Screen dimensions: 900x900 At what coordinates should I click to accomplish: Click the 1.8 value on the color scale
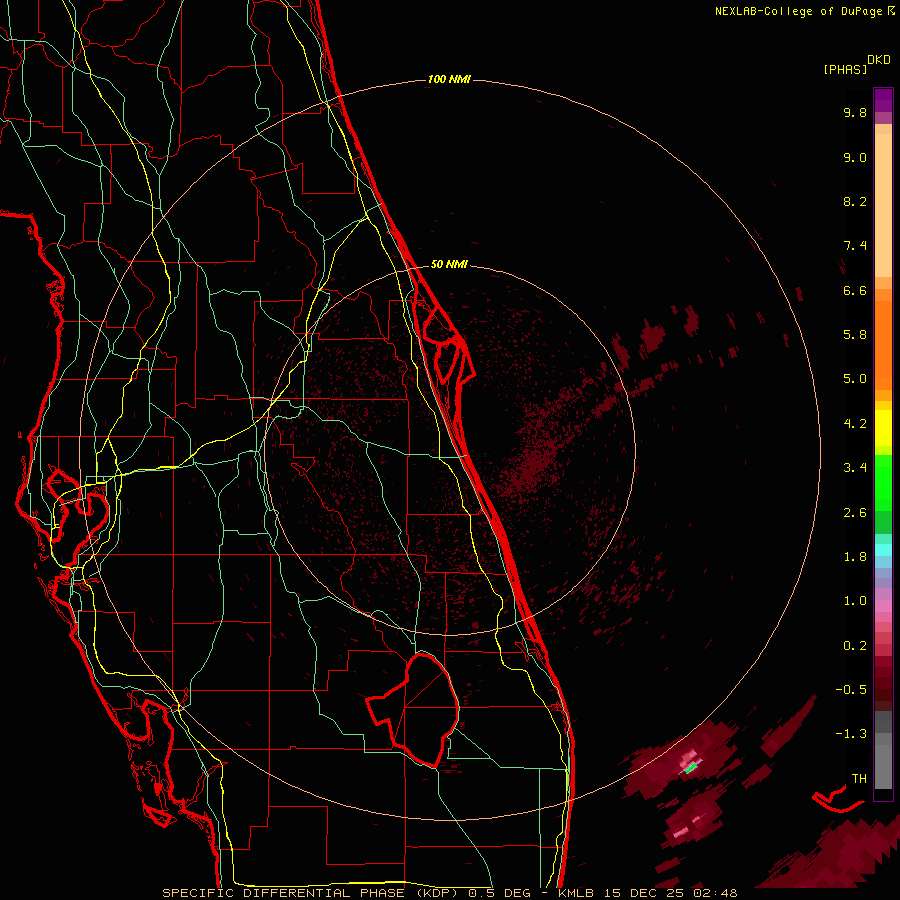pos(855,557)
